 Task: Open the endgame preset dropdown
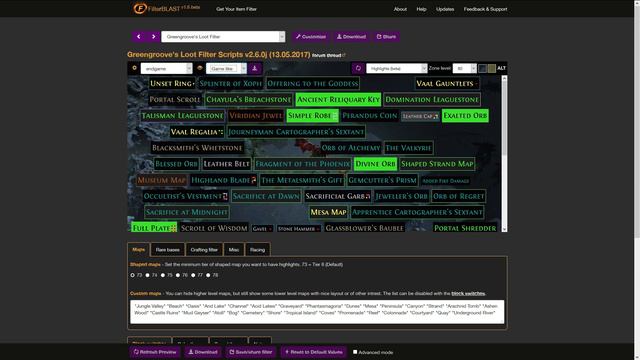click(166, 69)
